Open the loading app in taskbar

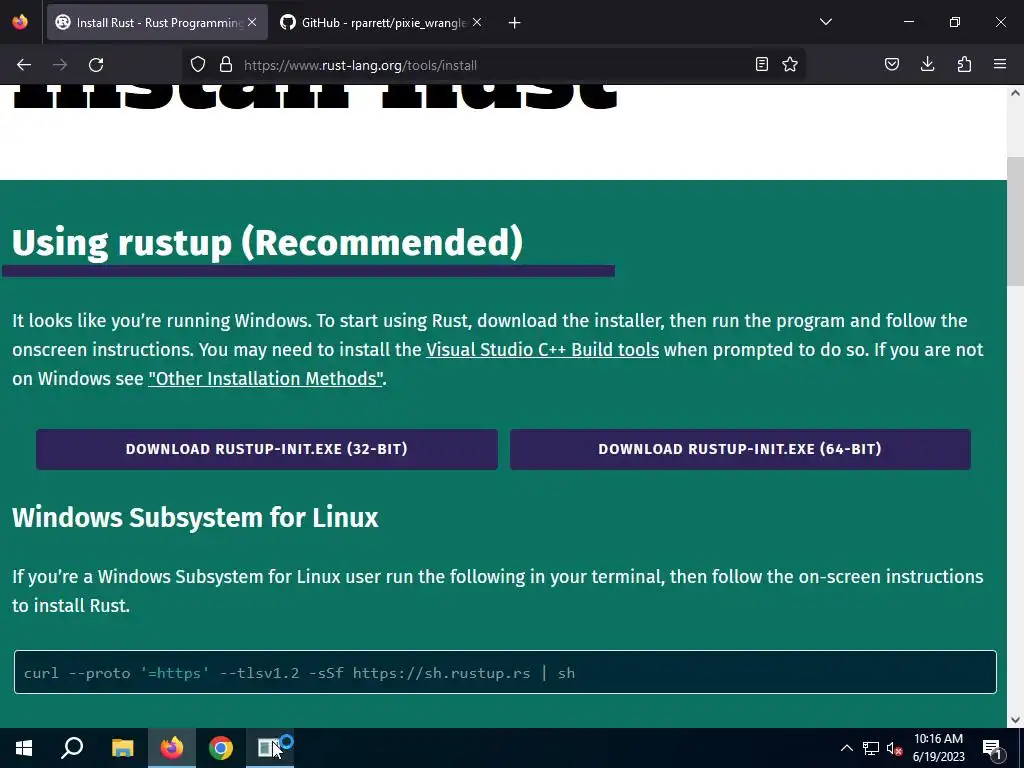pos(270,748)
